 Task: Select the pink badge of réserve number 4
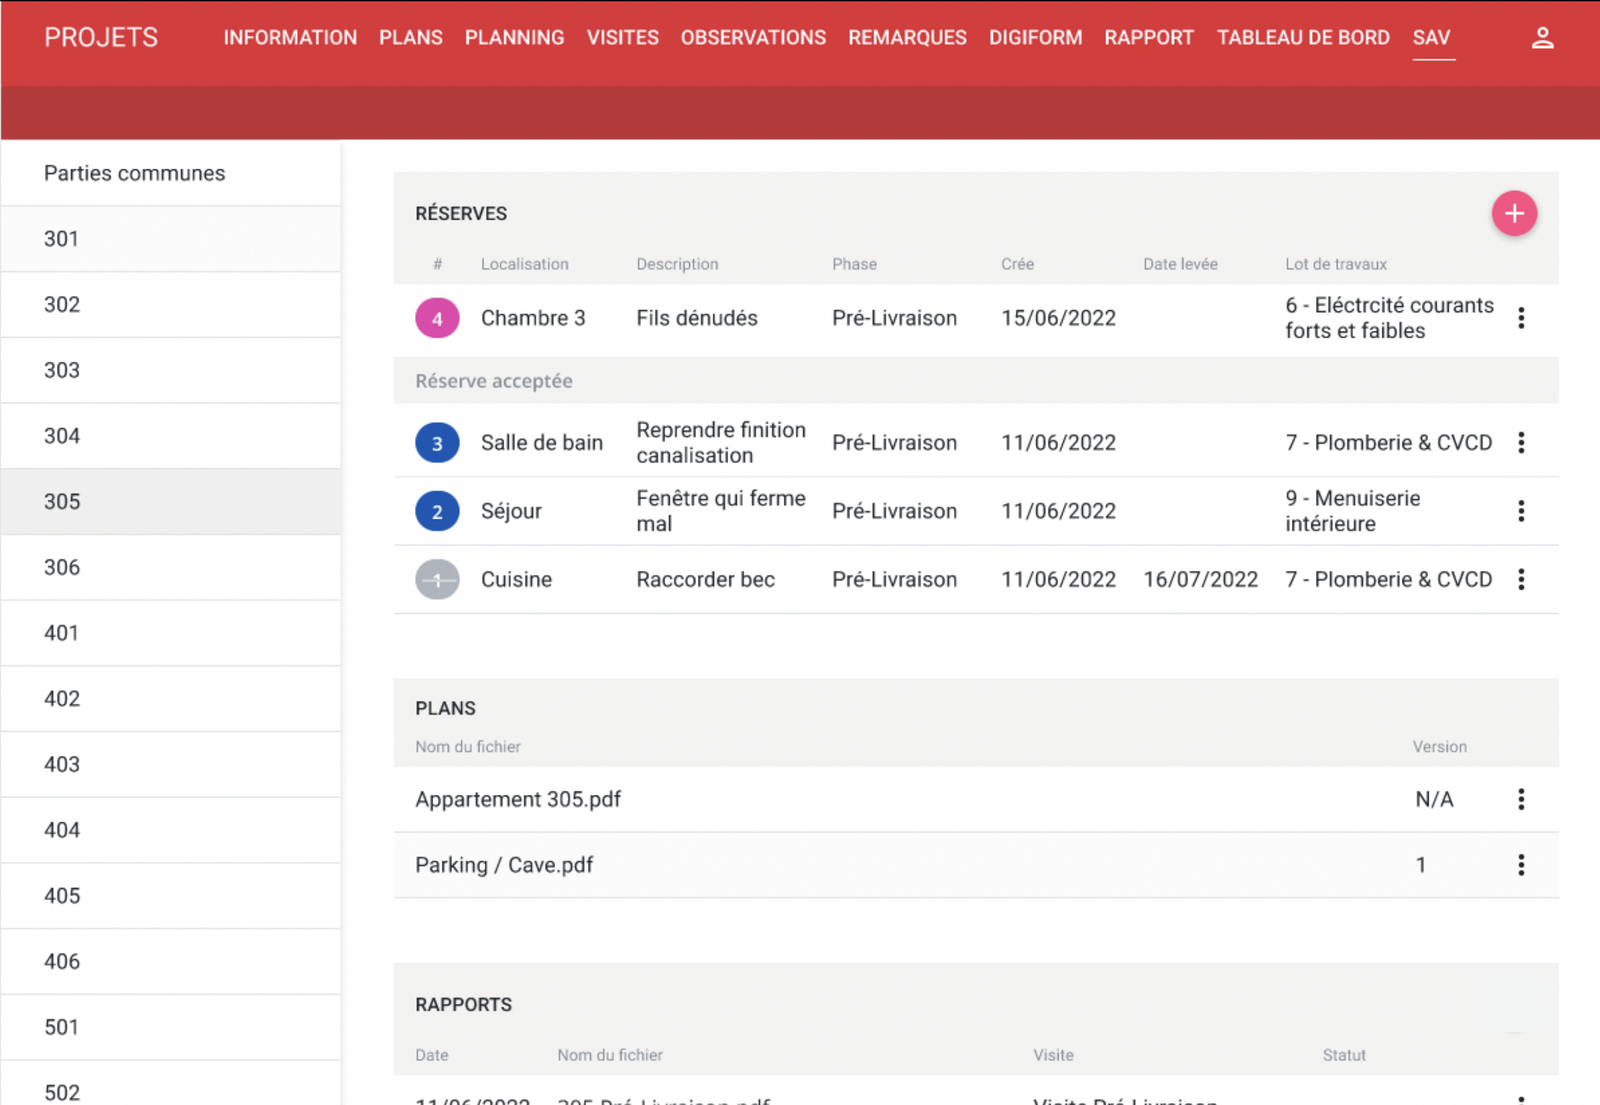tap(437, 319)
